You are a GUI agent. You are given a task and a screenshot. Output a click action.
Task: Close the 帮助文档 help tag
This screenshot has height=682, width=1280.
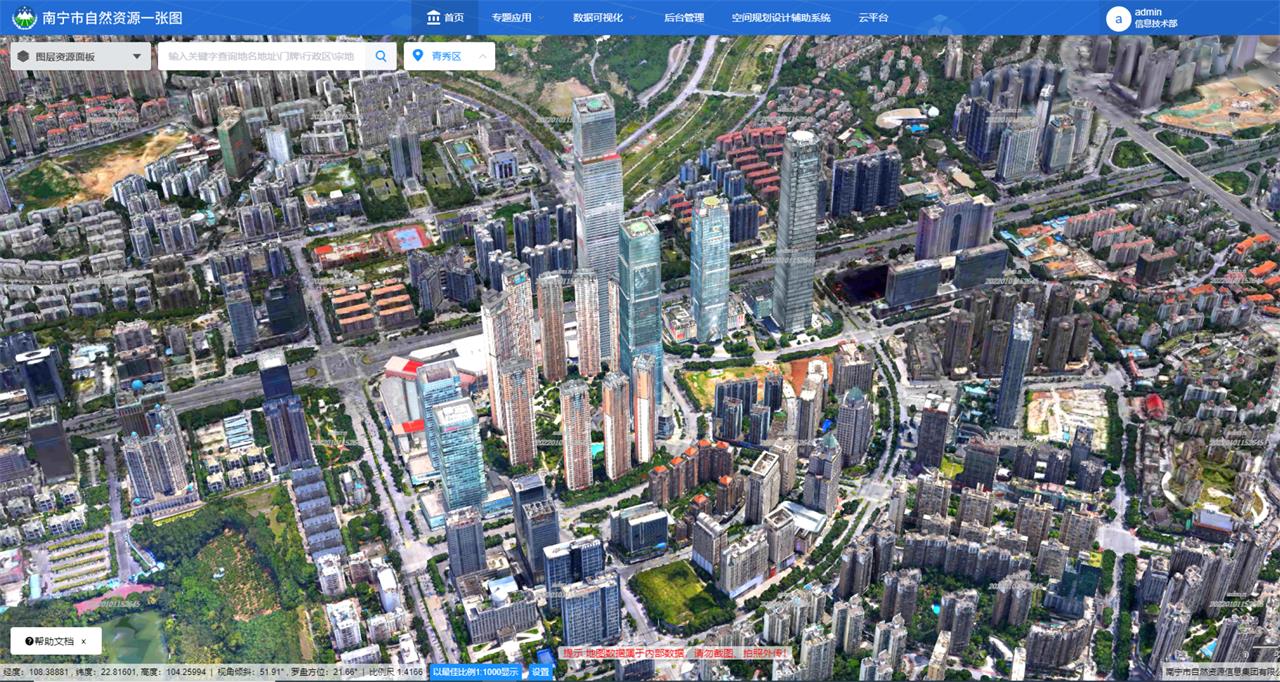click(x=84, y=641)
